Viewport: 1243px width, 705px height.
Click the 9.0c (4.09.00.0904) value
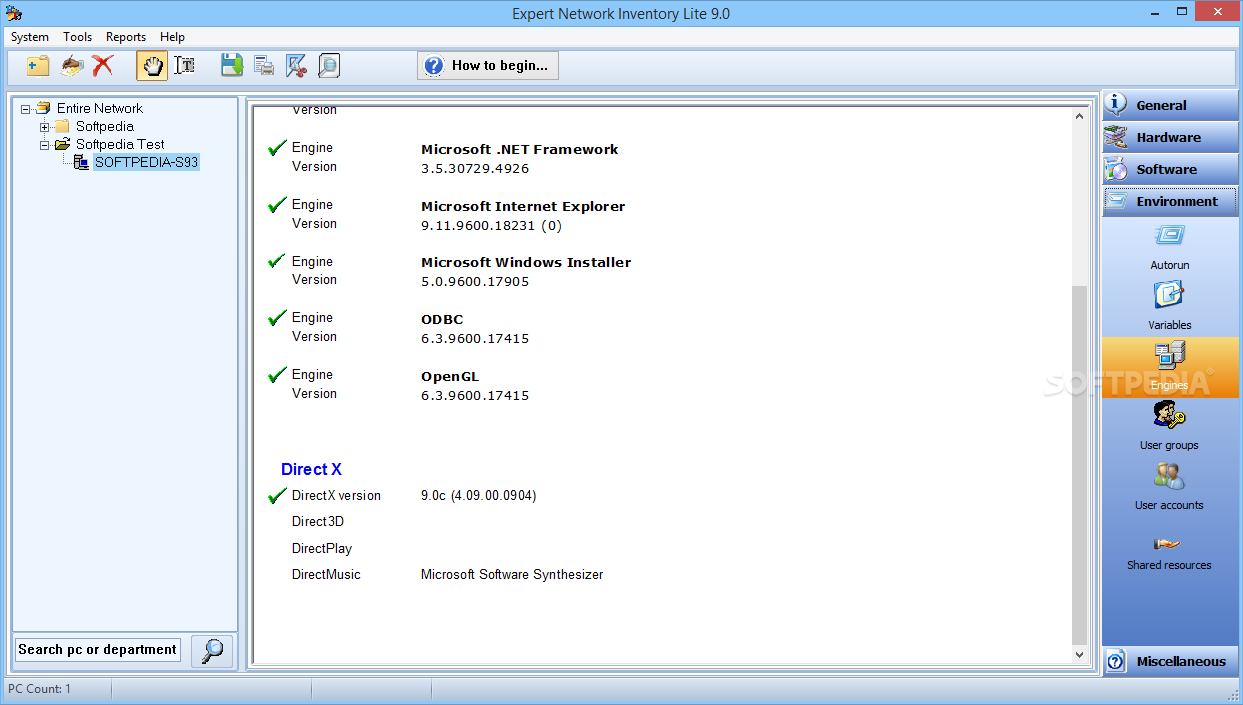[x=478, y=495]
